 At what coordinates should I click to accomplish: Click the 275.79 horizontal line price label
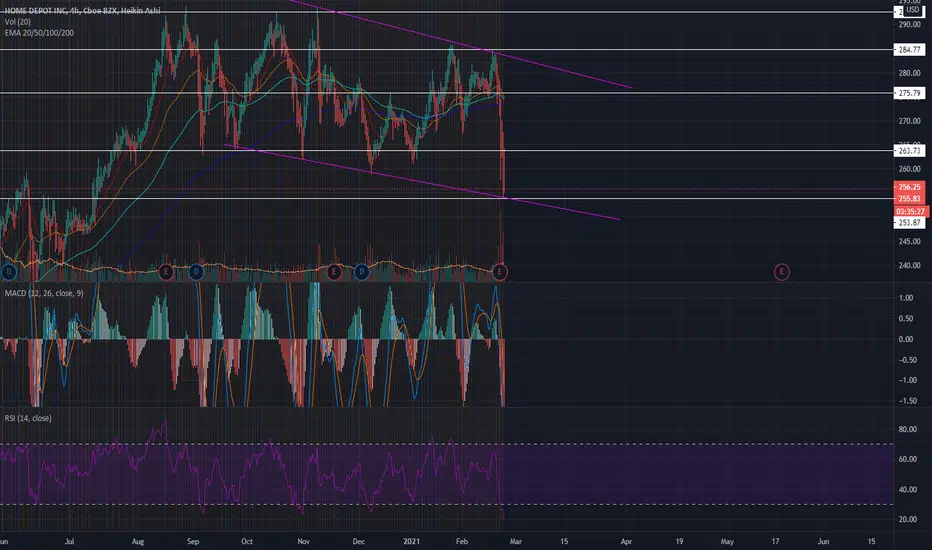pyautogui.click(x=909, y=93)
